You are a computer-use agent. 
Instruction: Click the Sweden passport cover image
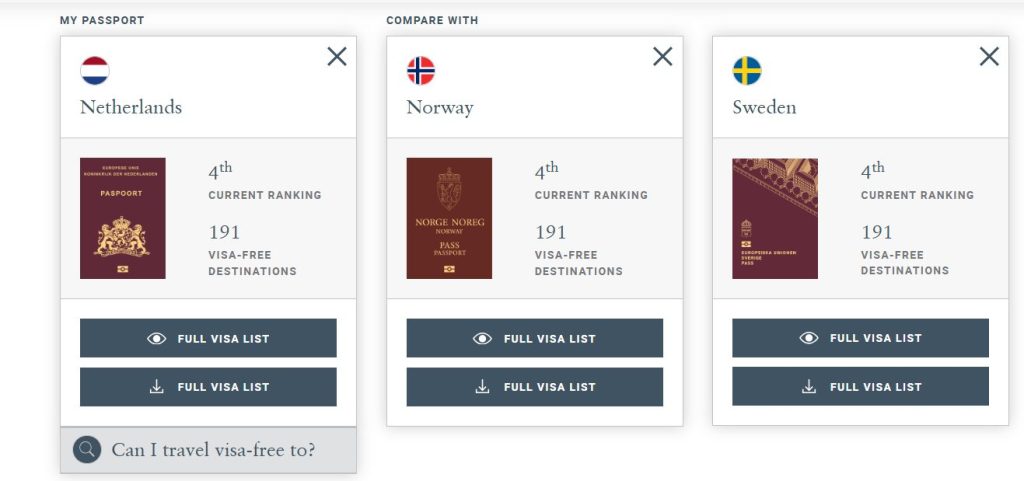coord(775,218)
